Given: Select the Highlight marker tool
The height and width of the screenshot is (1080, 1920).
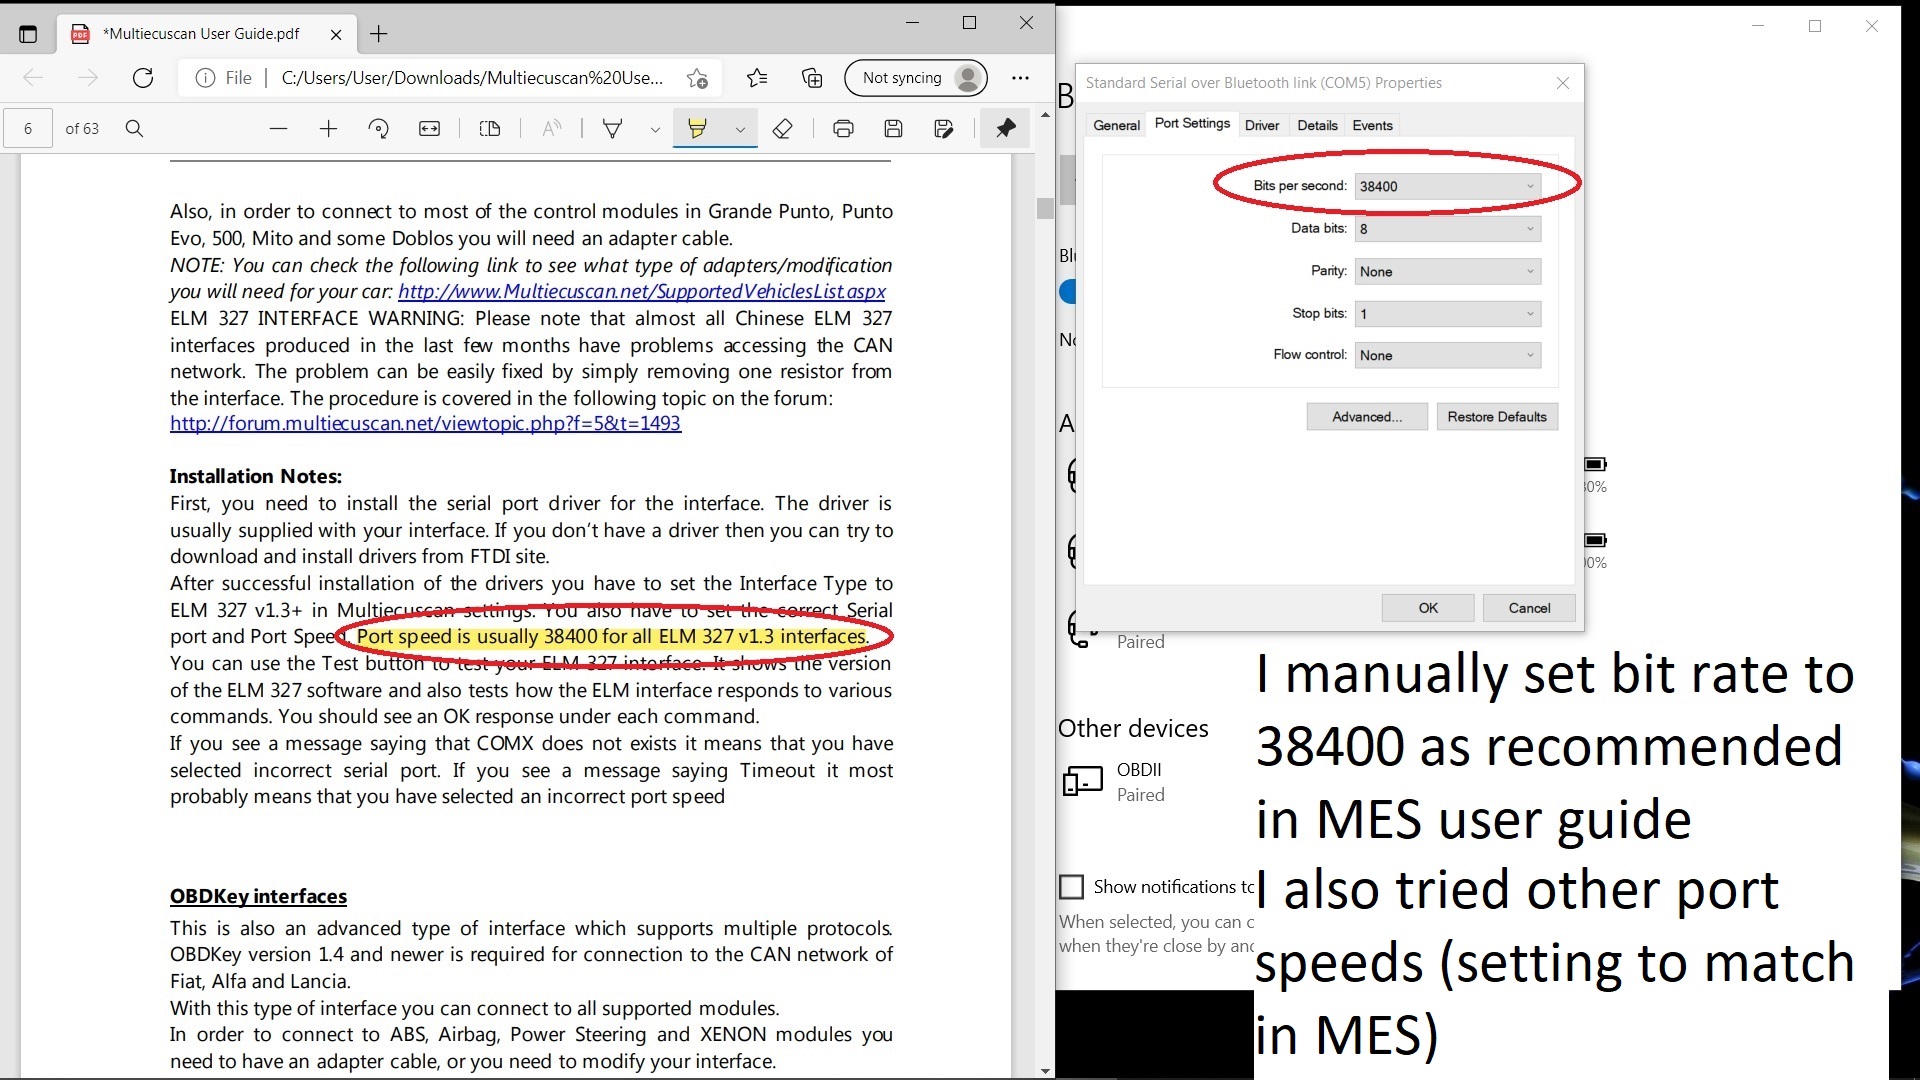Looking at the screenshot, I should [697, 128].
